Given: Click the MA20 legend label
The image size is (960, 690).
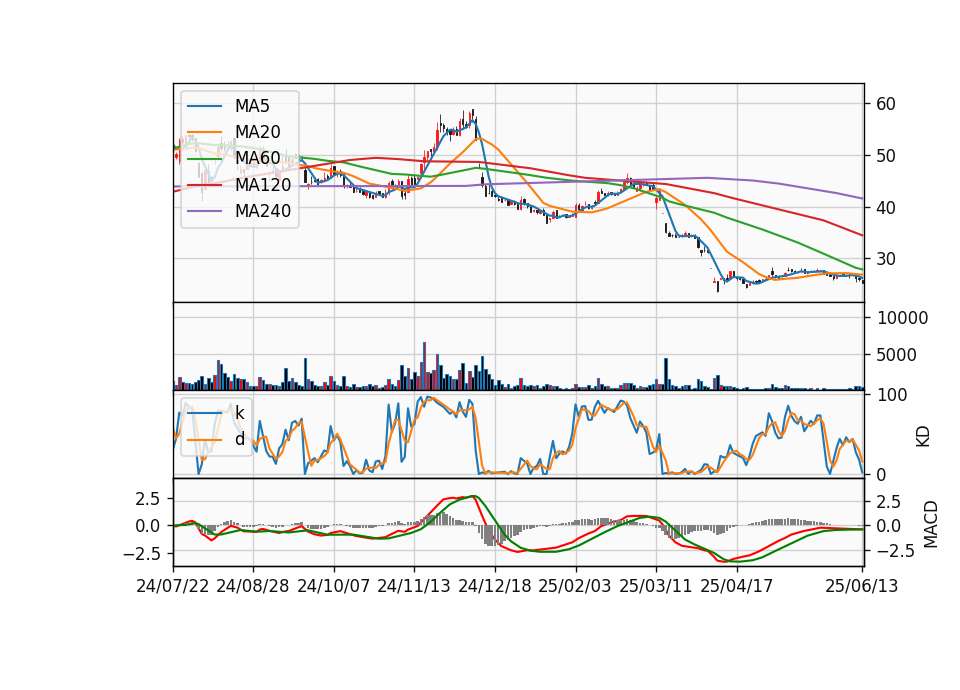Looking at the screenshot, I should click(x=258, y=132).
